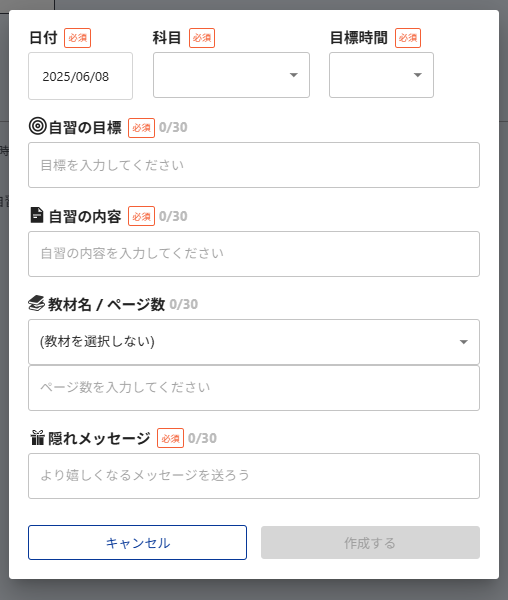Focus the 目標を入力してください field

tap(254, 165)
